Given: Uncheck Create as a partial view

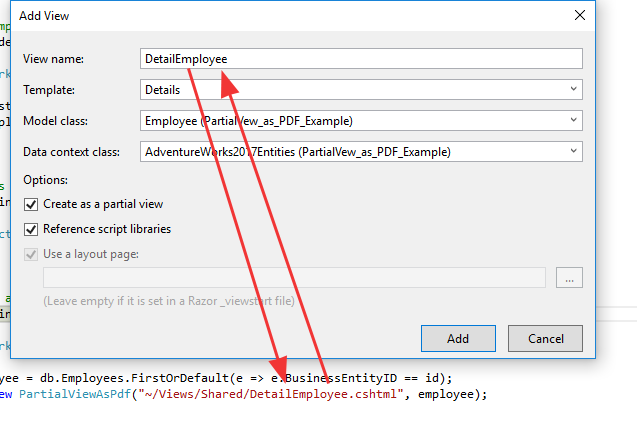Looking at the screenshot, I should pos(31,204).
